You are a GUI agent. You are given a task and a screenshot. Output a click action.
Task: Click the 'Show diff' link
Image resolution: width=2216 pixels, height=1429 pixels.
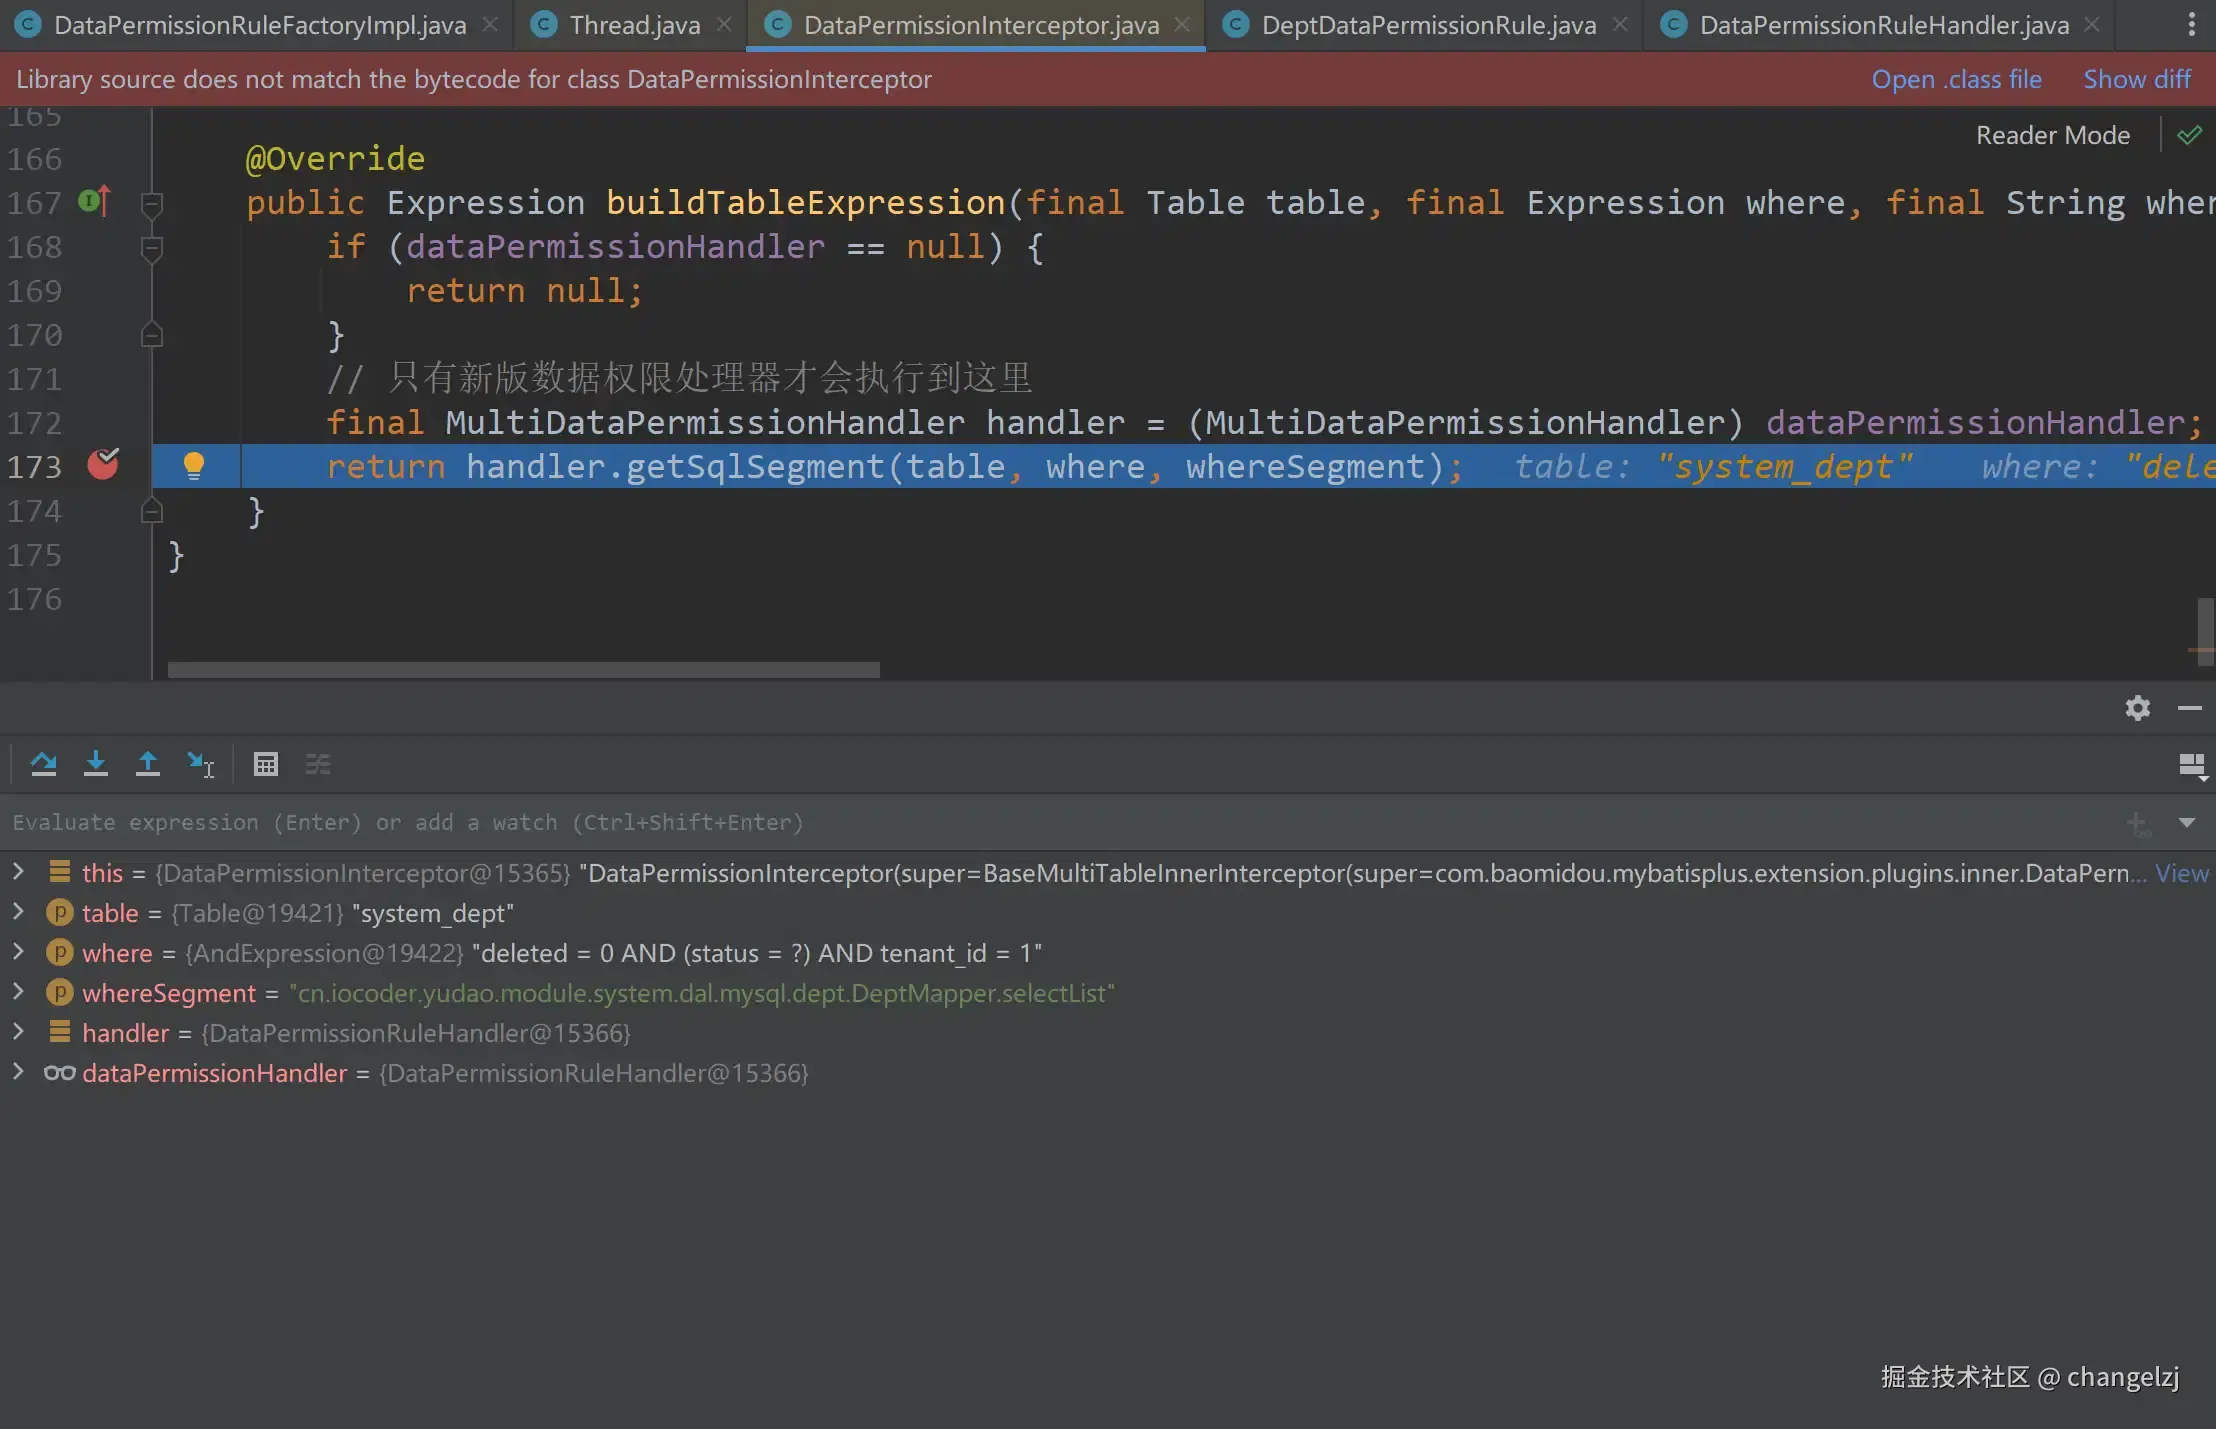click(x=2136, y=79)
